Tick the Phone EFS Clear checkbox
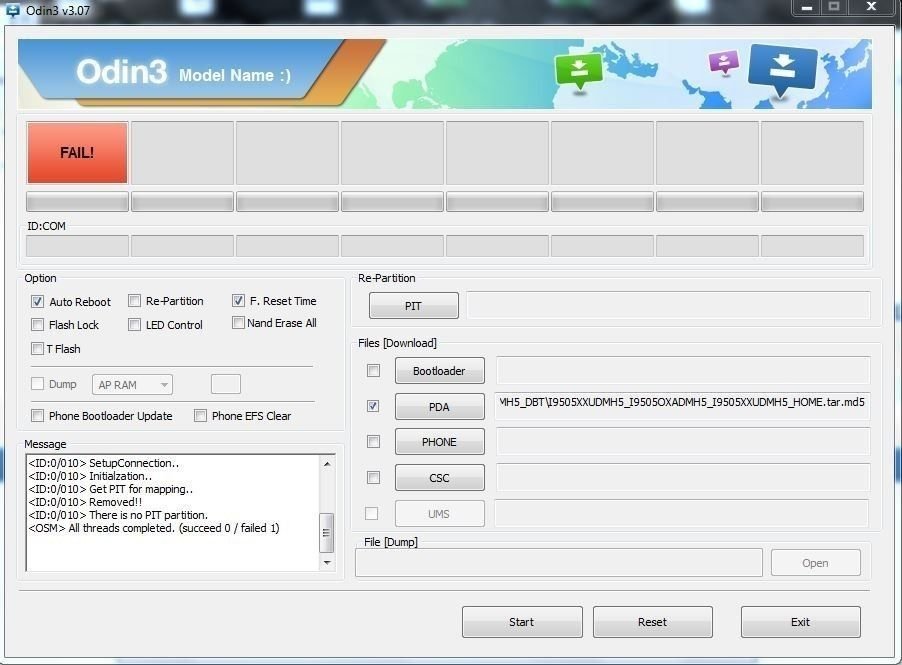 [x=200, y=415]
